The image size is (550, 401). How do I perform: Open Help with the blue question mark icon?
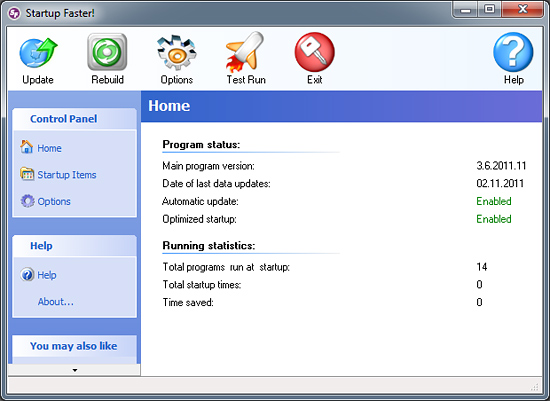513,52
